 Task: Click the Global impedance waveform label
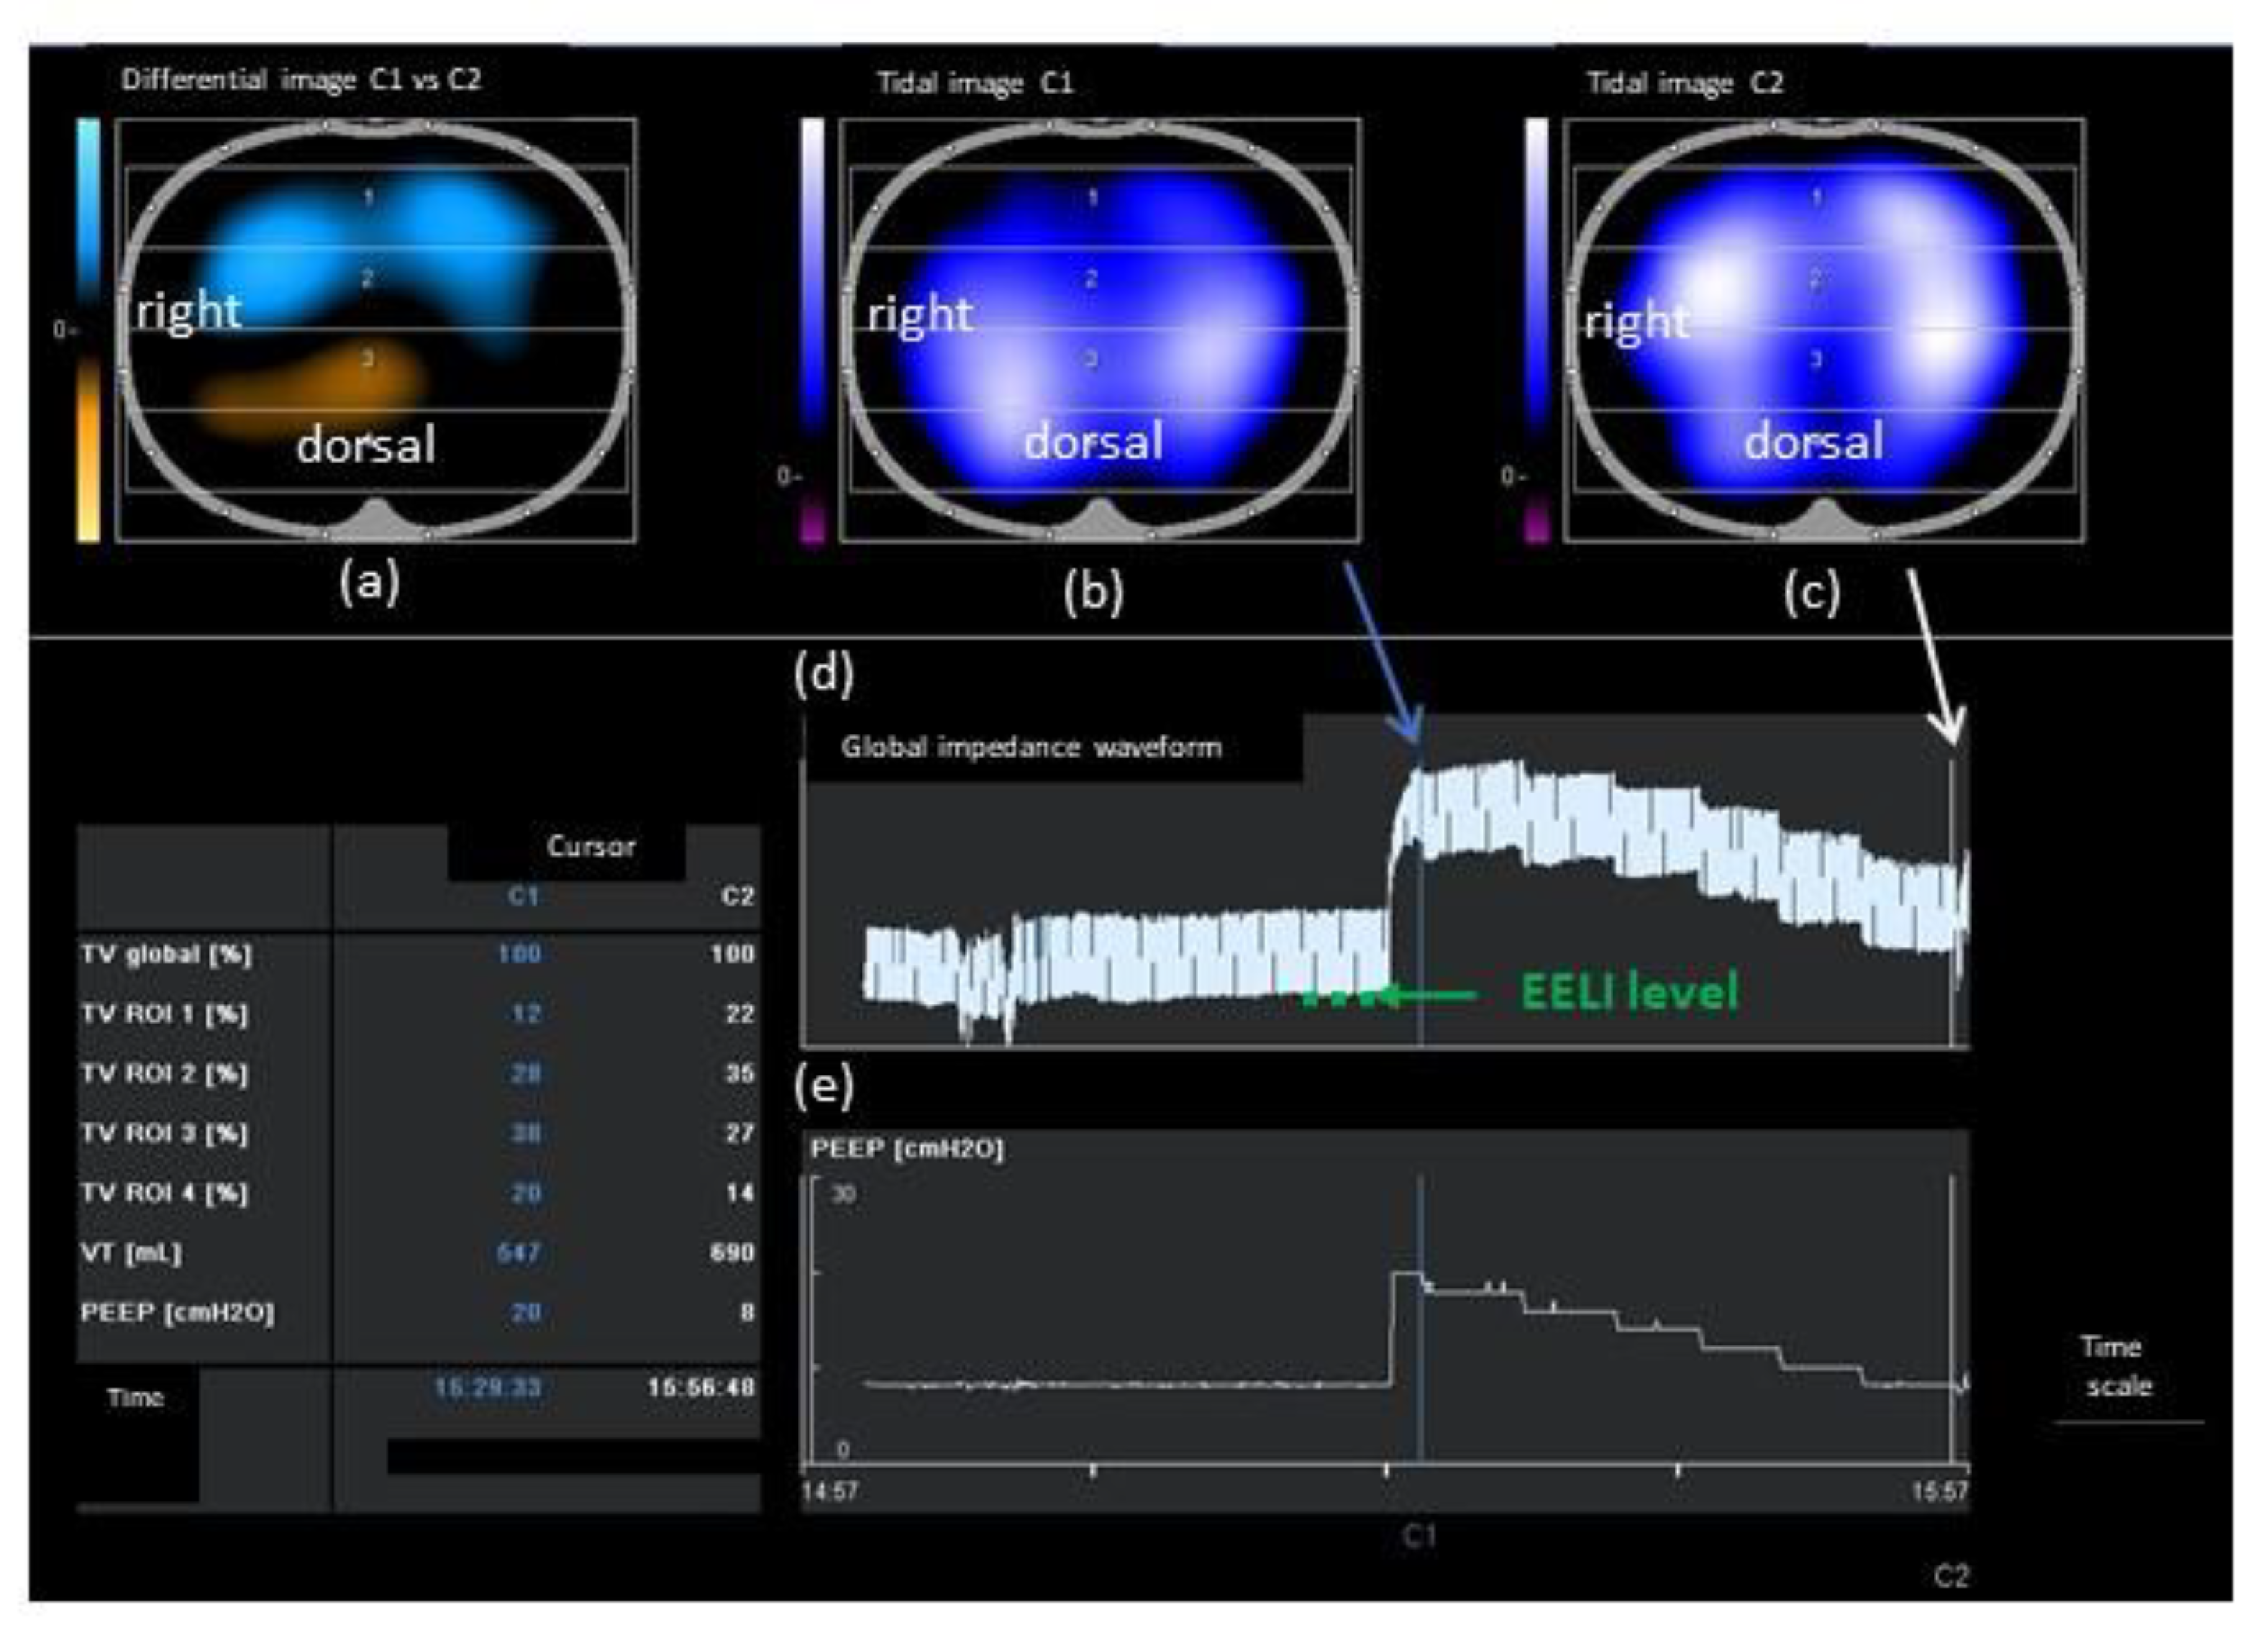point(1031,747)
